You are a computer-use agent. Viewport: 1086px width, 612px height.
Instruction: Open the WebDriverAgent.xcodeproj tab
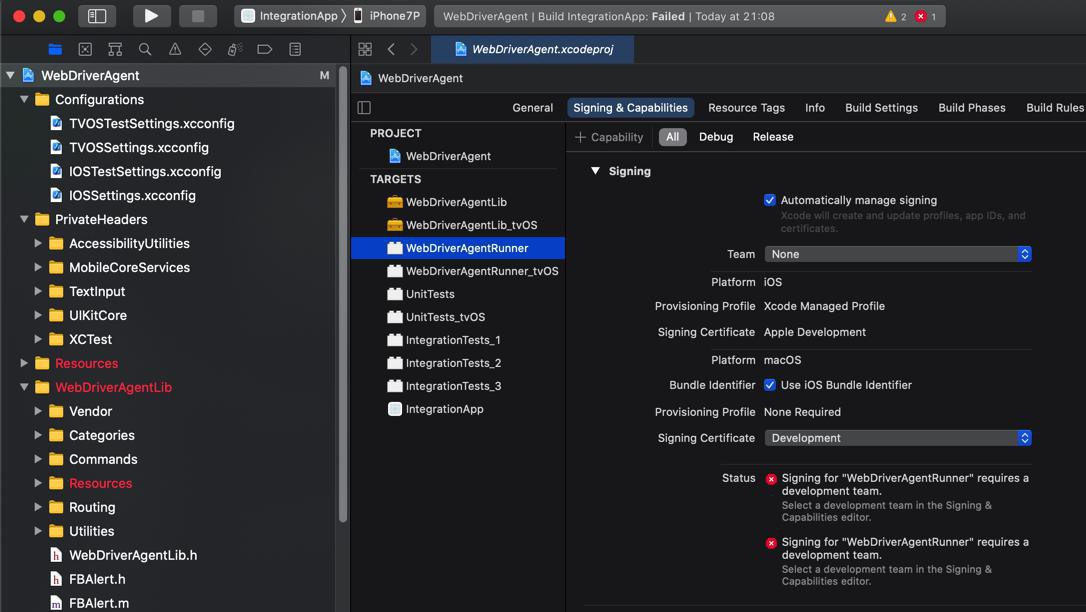click(x=533, y=49)
